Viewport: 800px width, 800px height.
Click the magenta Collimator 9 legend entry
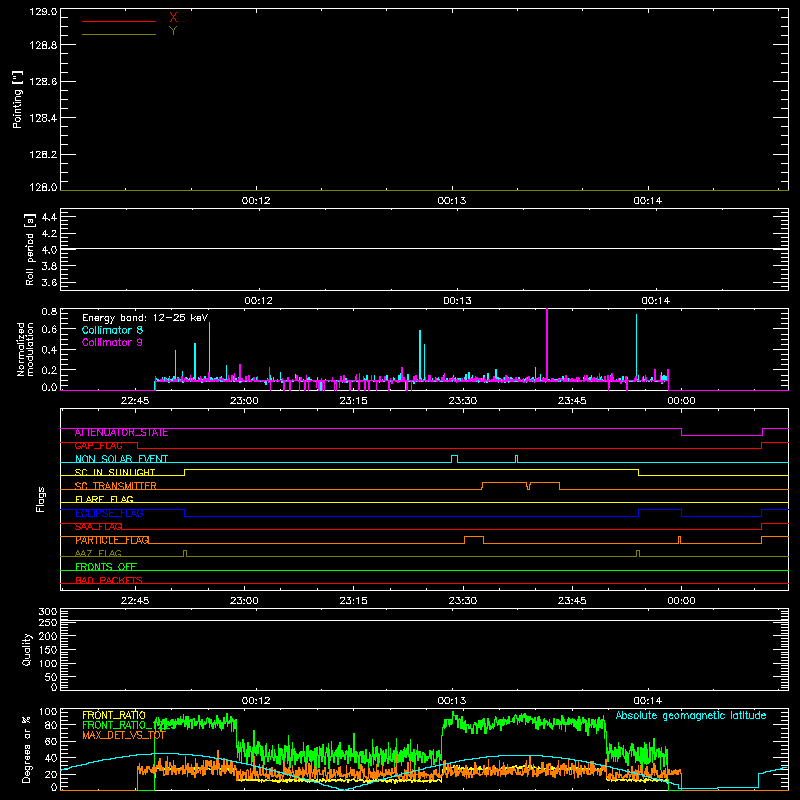112,342
